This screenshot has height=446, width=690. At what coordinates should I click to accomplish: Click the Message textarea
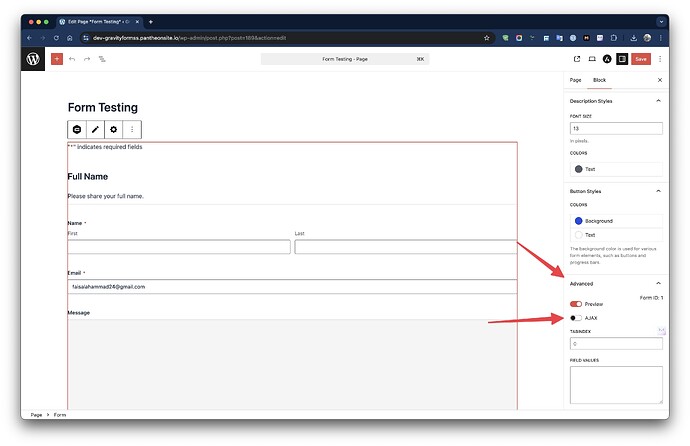point(292,364)
